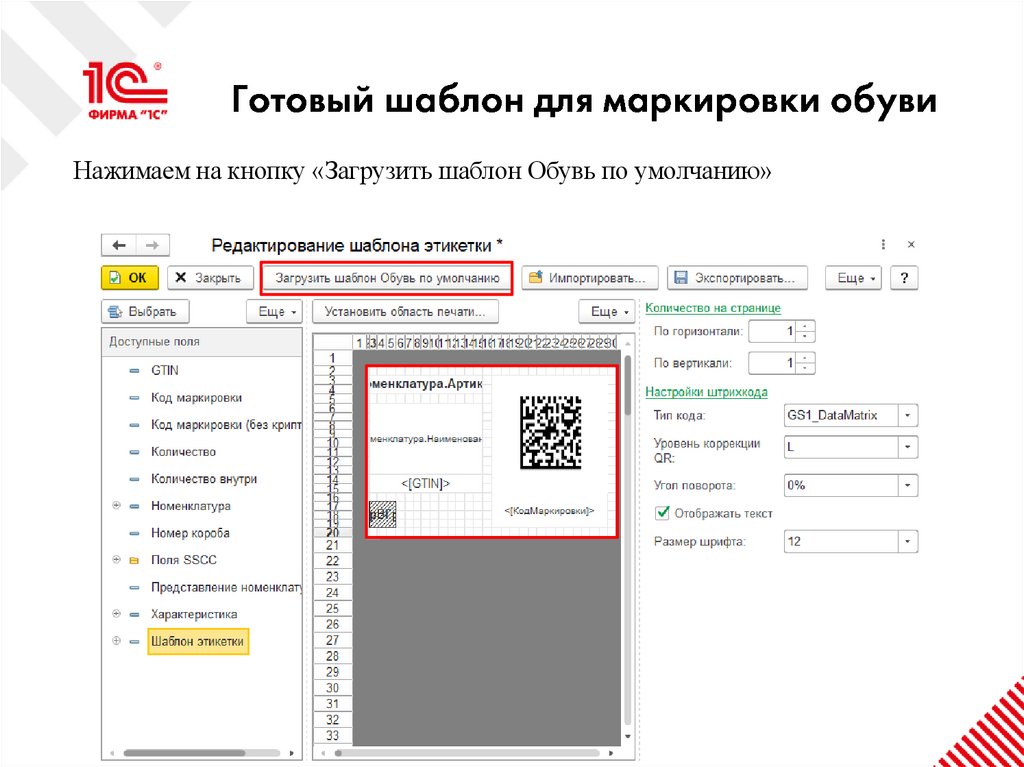Image resolution: width=1024 pixels, height=767 pixels.
Task: Open Тип кода GS1_DataMatrix dropdown
Action: click(908, 415)
